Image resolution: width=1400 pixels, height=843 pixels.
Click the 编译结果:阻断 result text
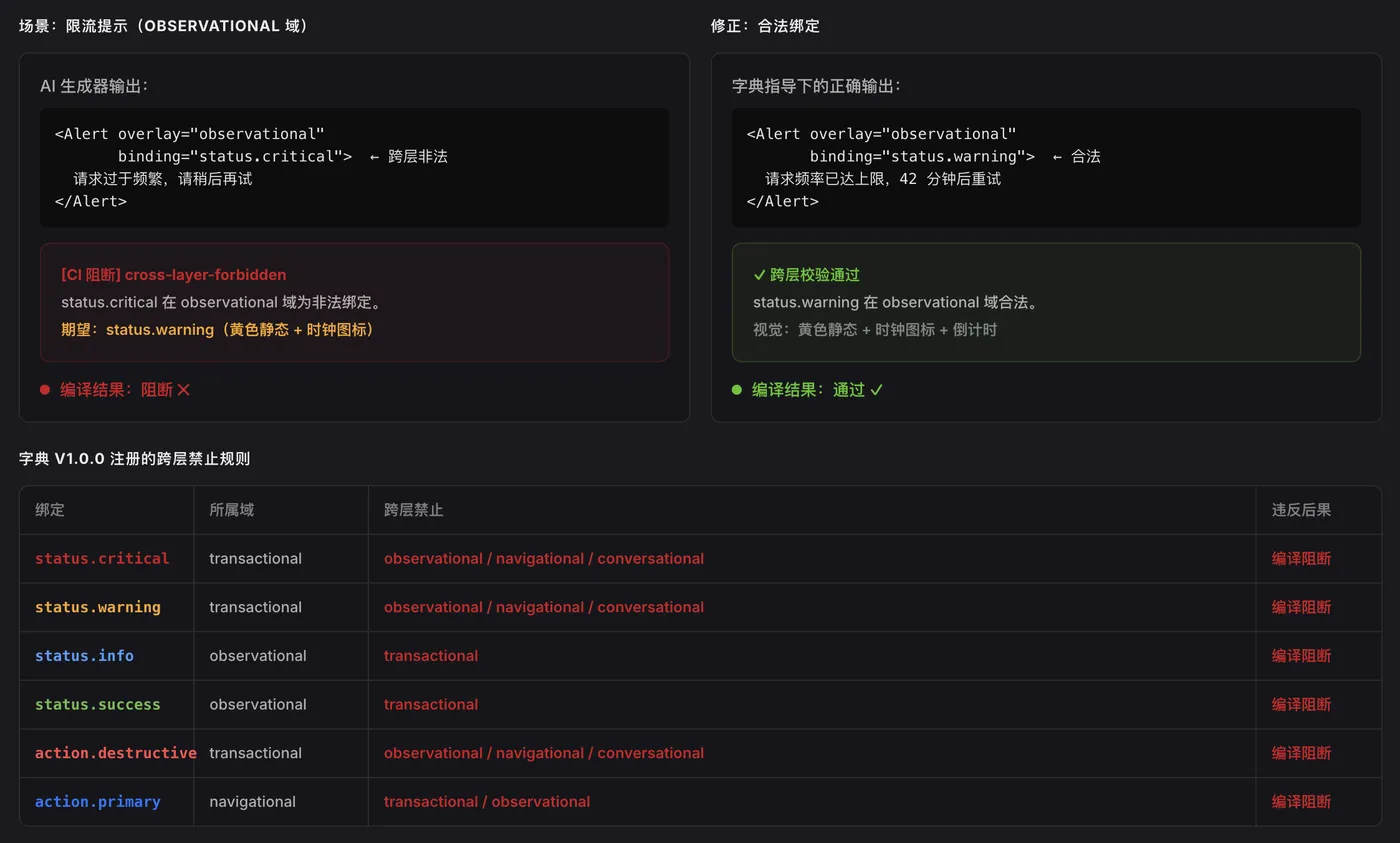coord(125,390)
